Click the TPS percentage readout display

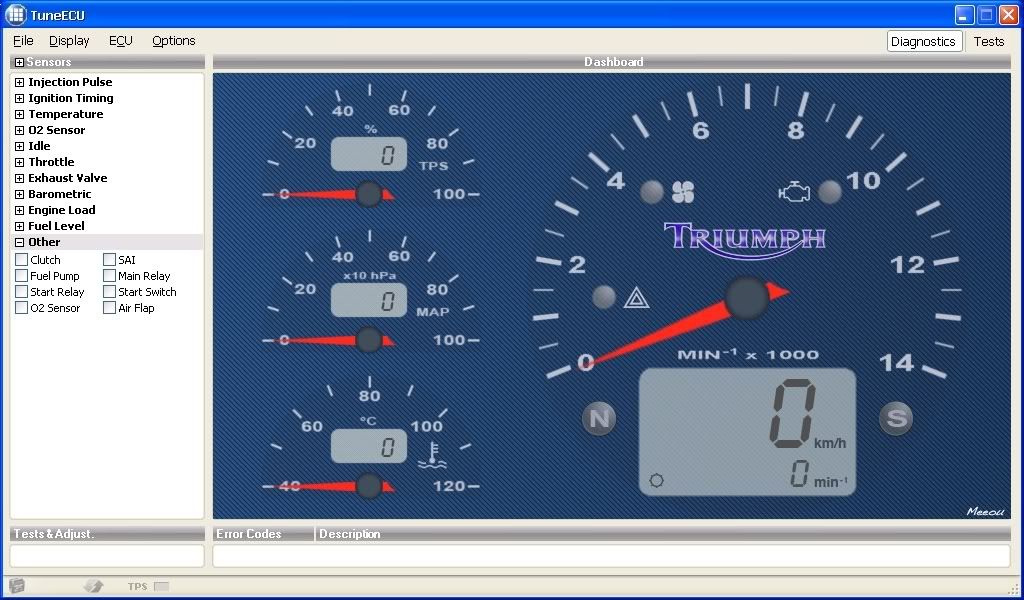pos(369,154)
